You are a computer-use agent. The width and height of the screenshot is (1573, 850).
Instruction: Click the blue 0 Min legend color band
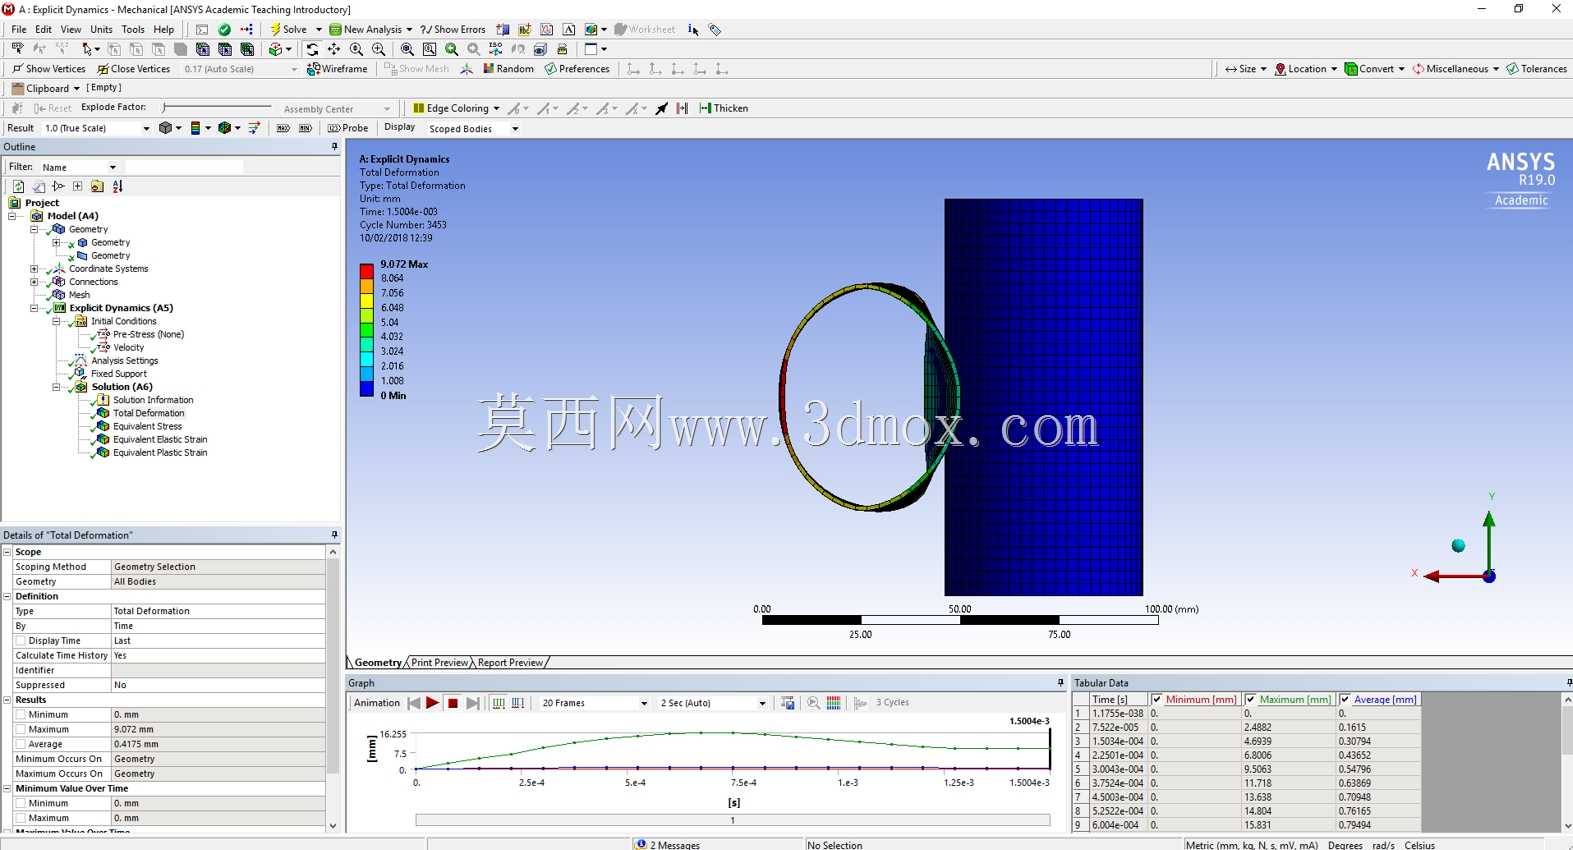tap(366, 389)
